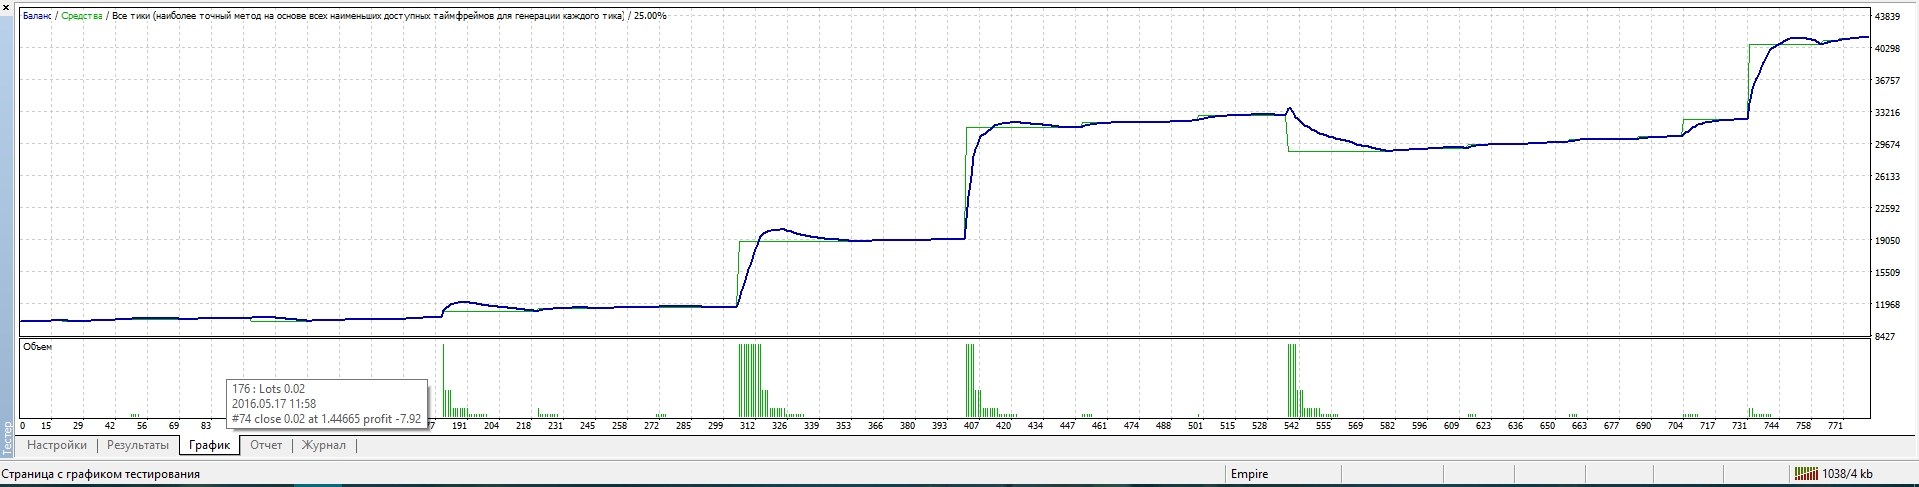The image size is (1919, 487).
Task: Click the tooltip line 176 : Lots 0.02
Action: pyautogui.click(x=269, y=389)
